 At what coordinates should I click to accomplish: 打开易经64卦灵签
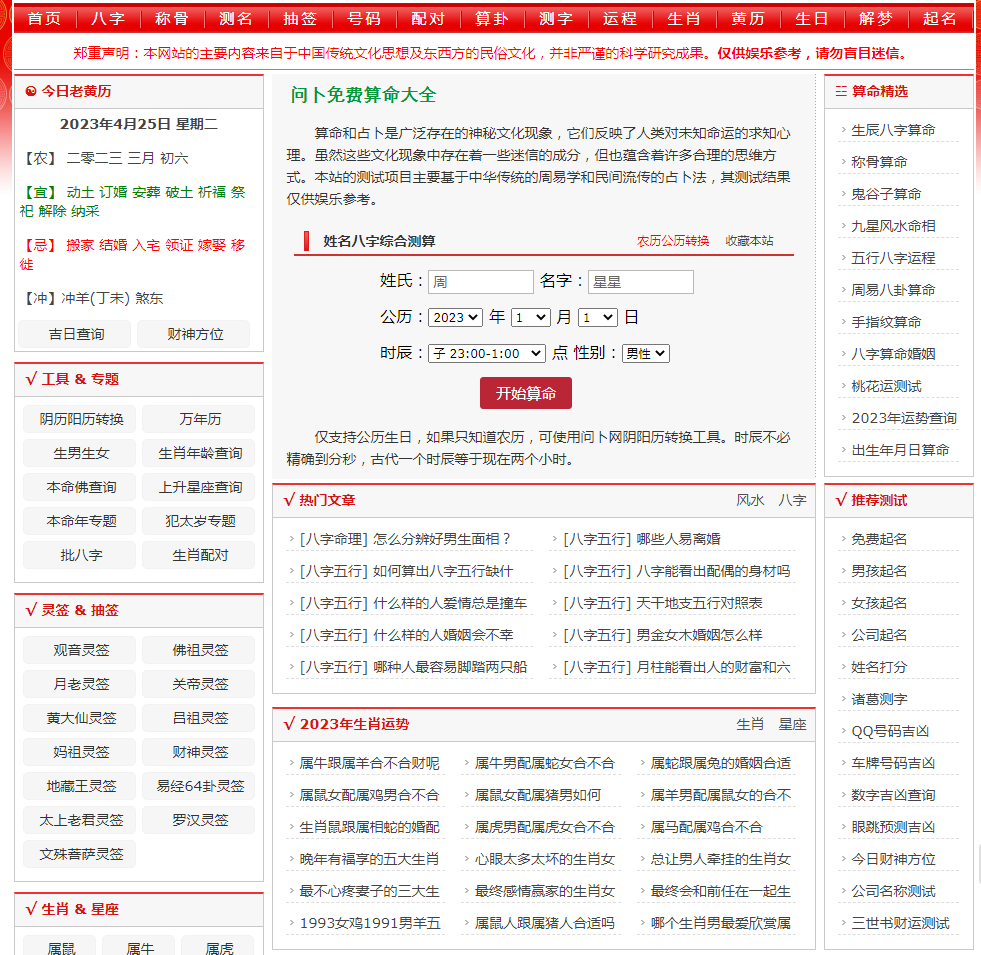coord(198,786)
